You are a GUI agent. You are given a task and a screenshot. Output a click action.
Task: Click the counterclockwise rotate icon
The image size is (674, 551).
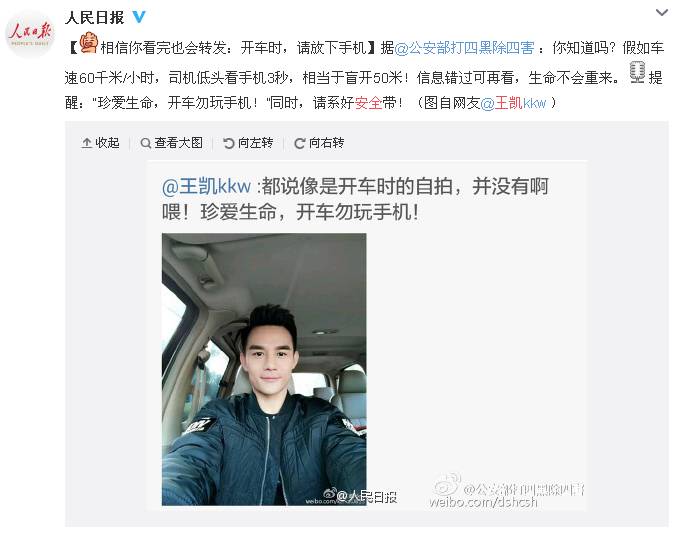pos(229,143)
